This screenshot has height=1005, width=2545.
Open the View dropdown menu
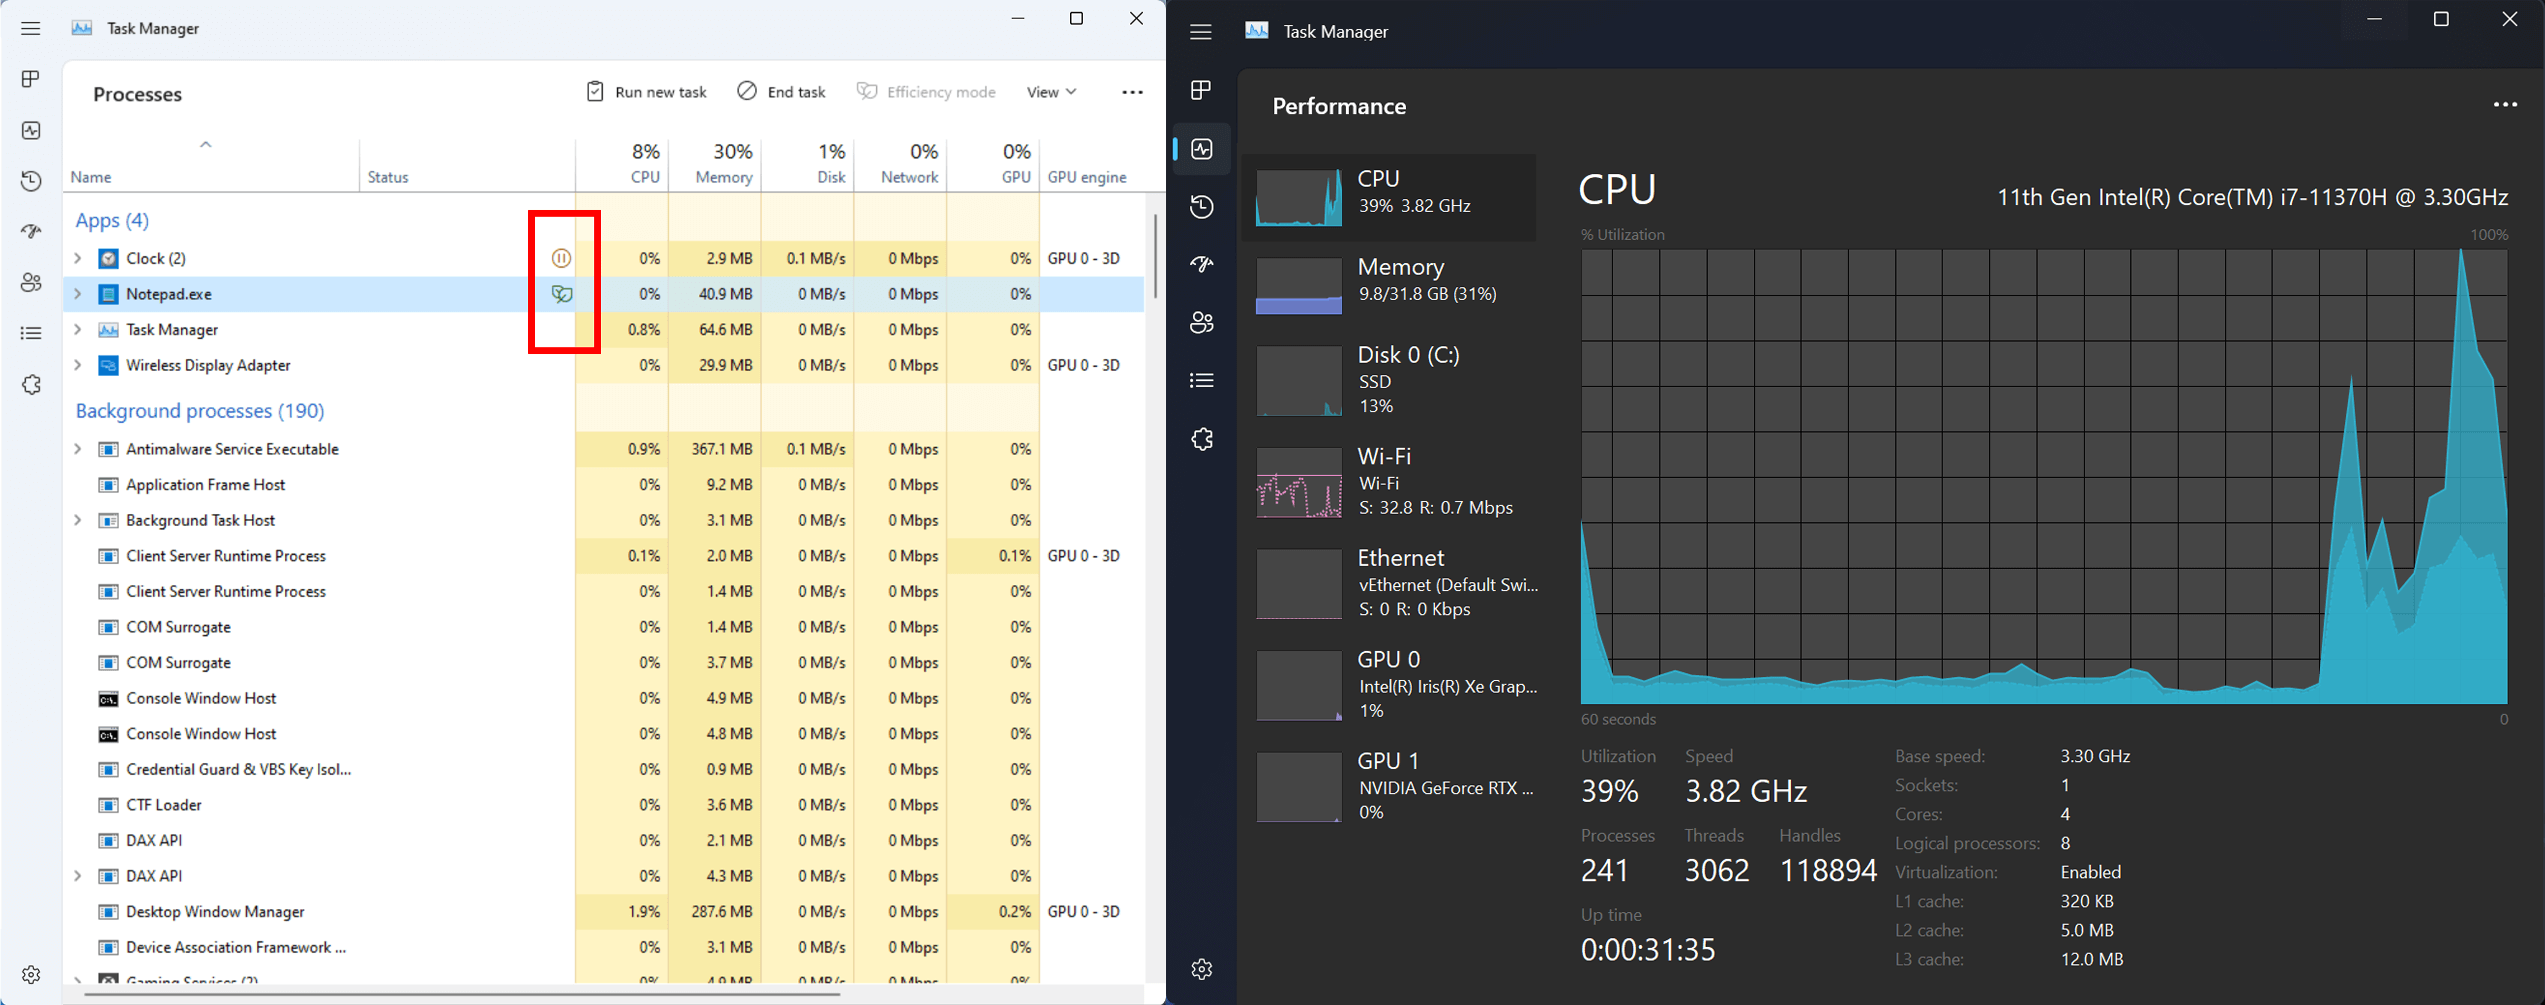click(x=1051, y=92)
